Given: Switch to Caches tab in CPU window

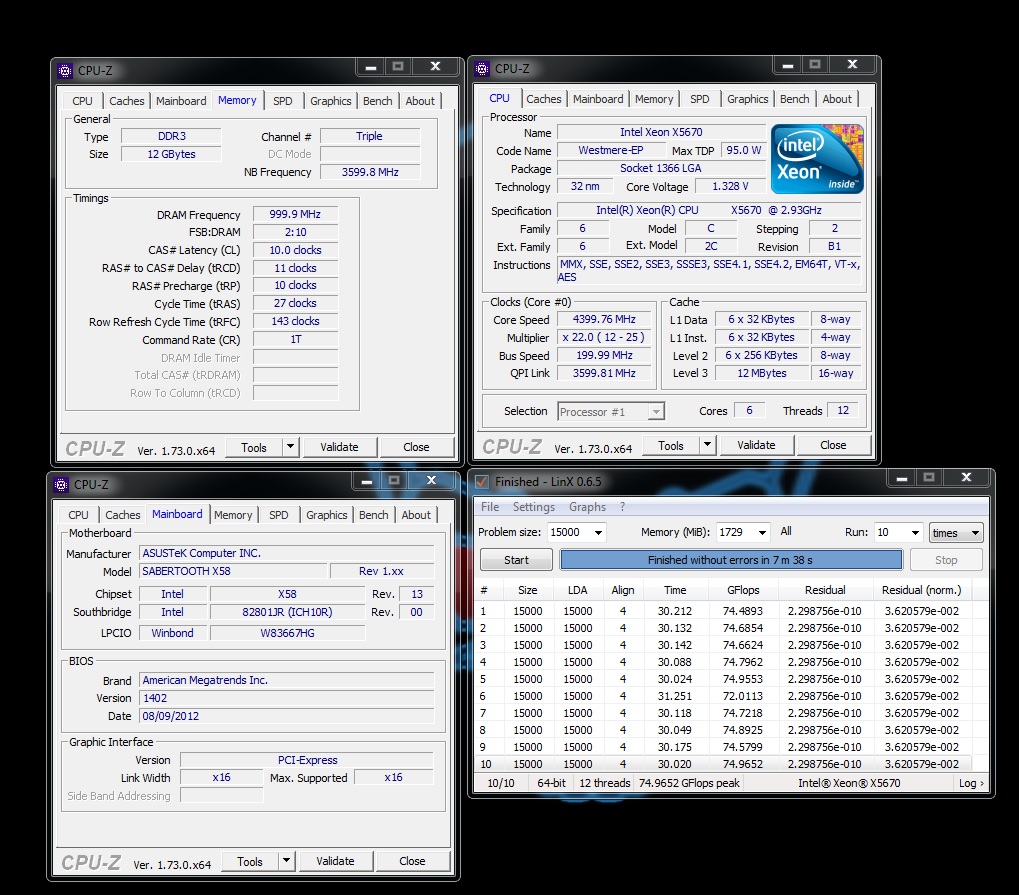Looking at the screenshot, I should pyautogui.click(x=543, y=99).
